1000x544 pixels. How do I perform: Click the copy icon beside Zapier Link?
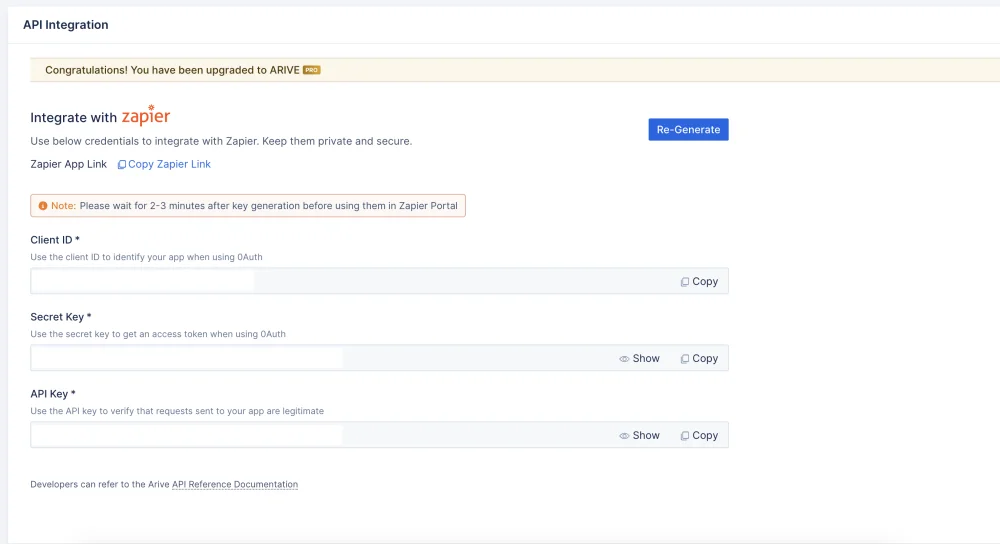pos(122,165)
